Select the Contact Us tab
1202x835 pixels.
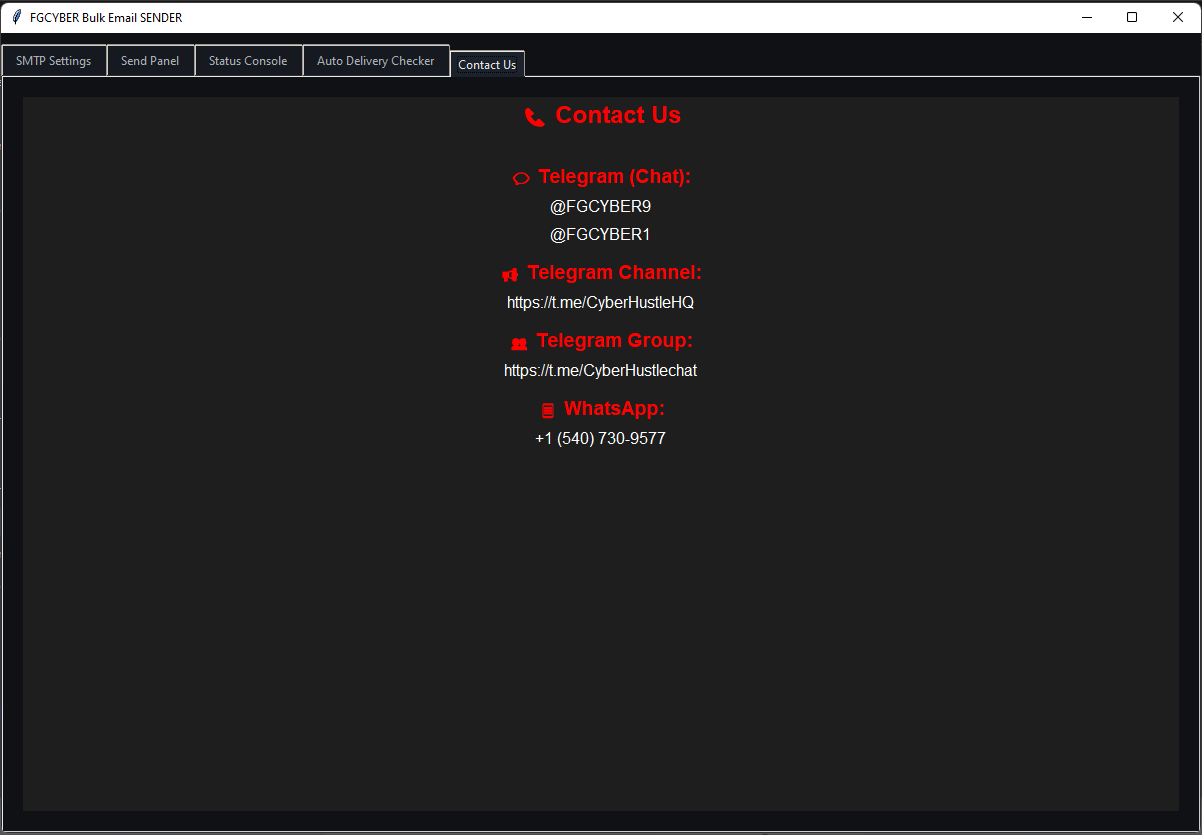[x=487, y=65]
